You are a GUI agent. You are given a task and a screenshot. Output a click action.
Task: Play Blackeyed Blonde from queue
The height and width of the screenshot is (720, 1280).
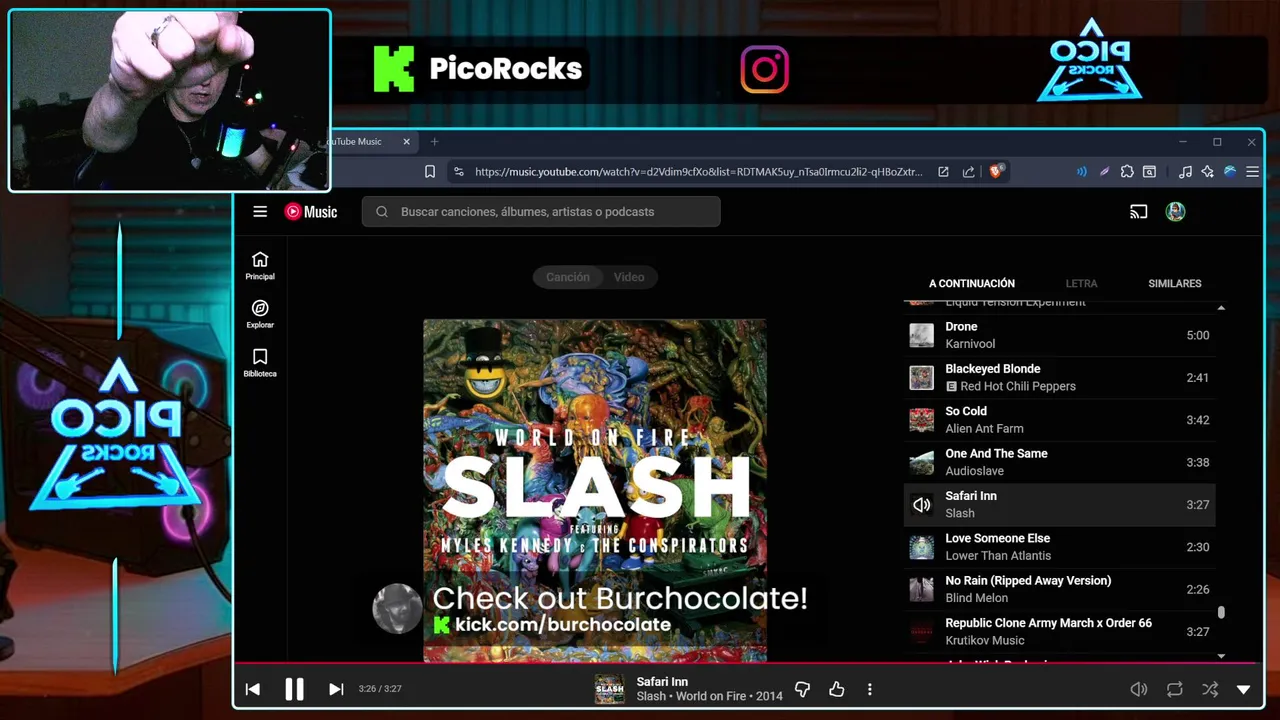click(x=1060, y=377)
